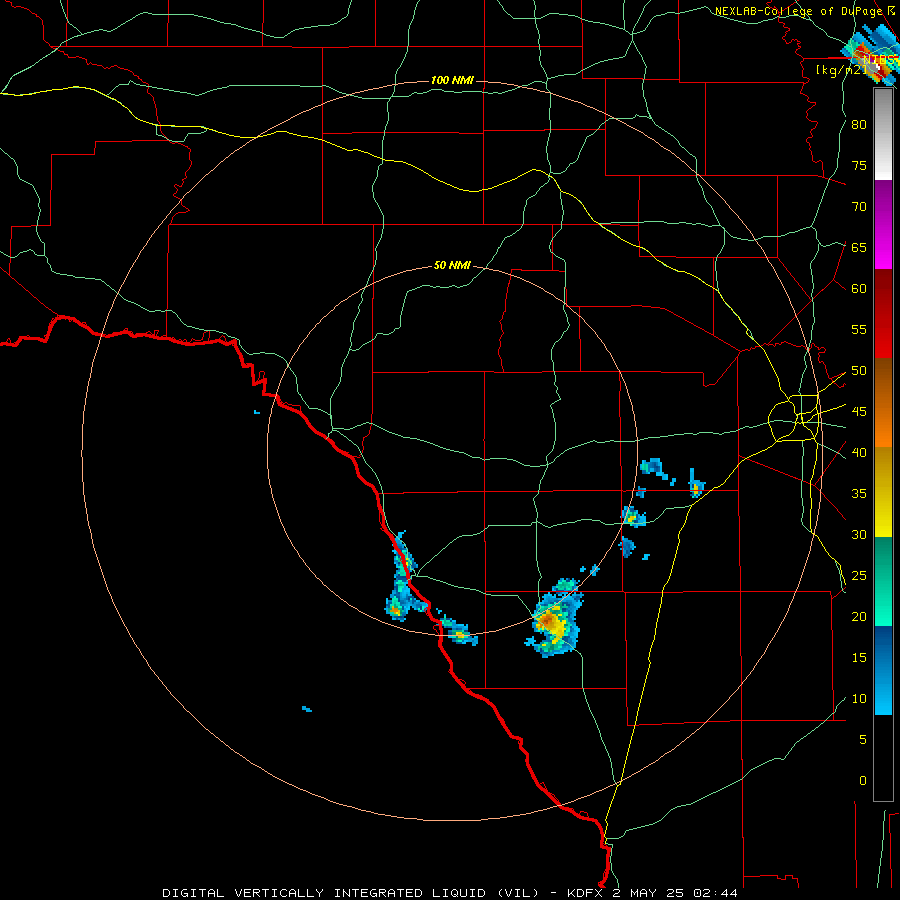Pick the white-gray segment of the color bar
900x900 pixels.
(883, 134)
